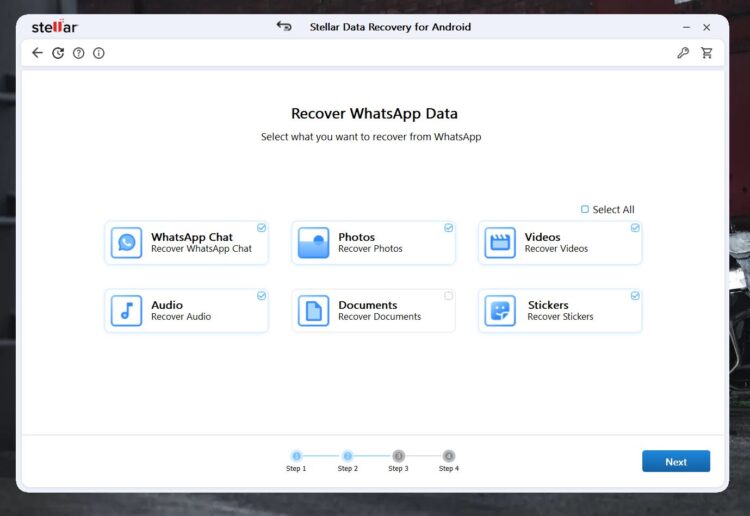Uncheck the Photos checkbox

[449, 228]
